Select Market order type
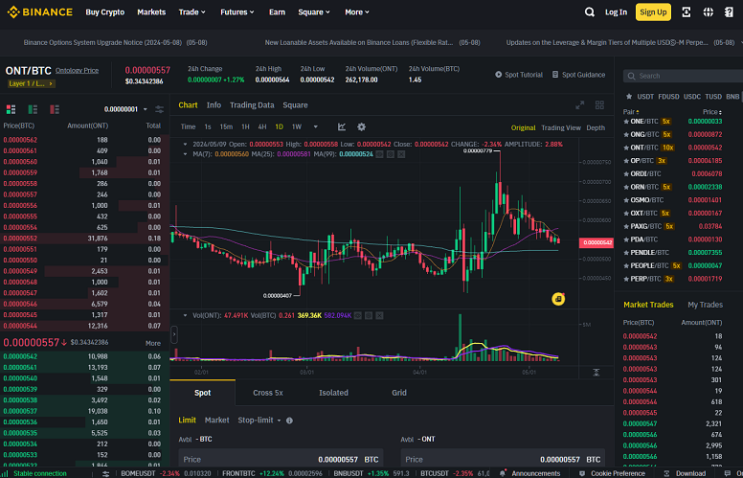This screenshot has height=478, width=743. coord(217,420)
